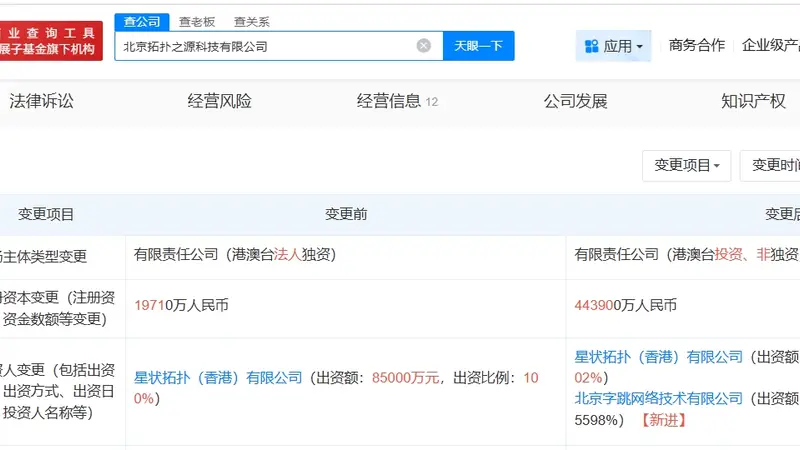The width and height of the screenshot is (800, 450).
Task: Click the red 查询工具 logo banner
Action: click(x=51, y=41)
